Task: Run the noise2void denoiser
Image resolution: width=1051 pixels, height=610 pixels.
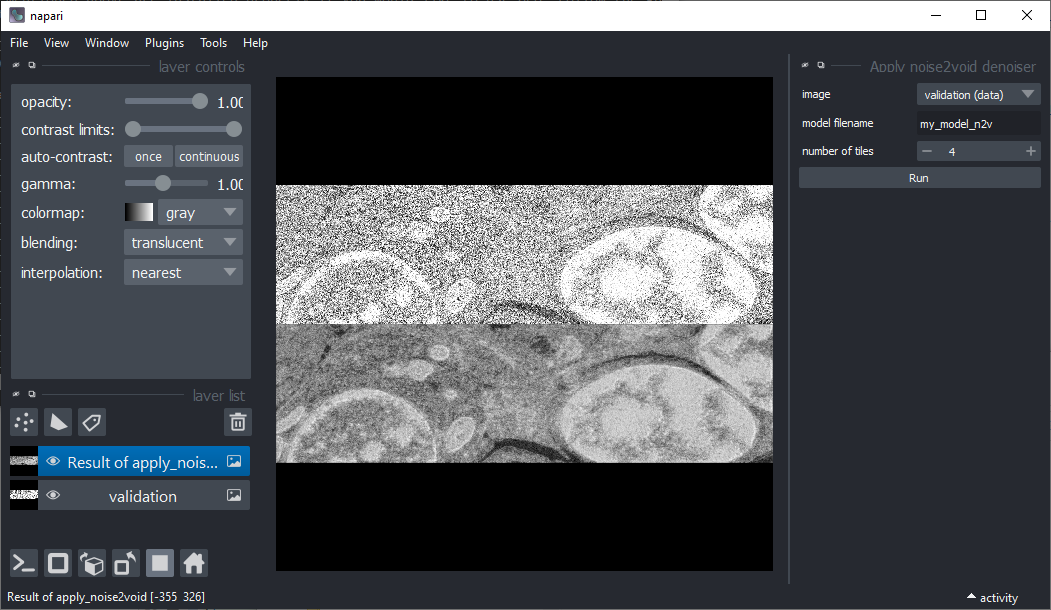Action: point(919,177)
